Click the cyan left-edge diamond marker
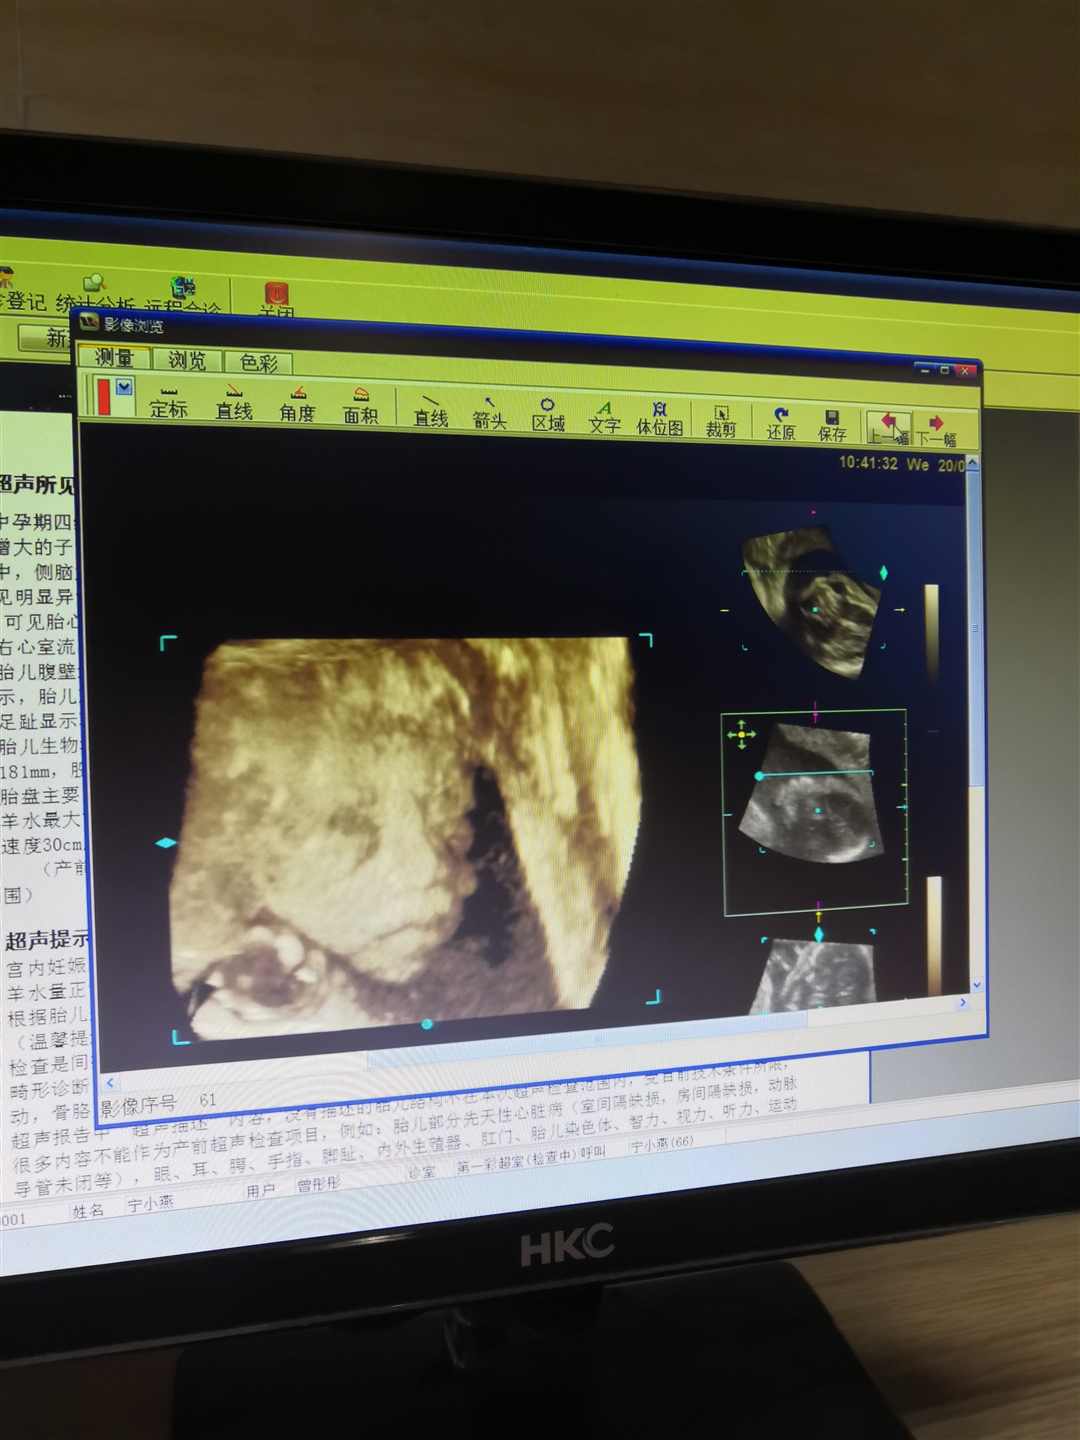The width and height of the screenshot is (1080, 1440). [166, 843]
